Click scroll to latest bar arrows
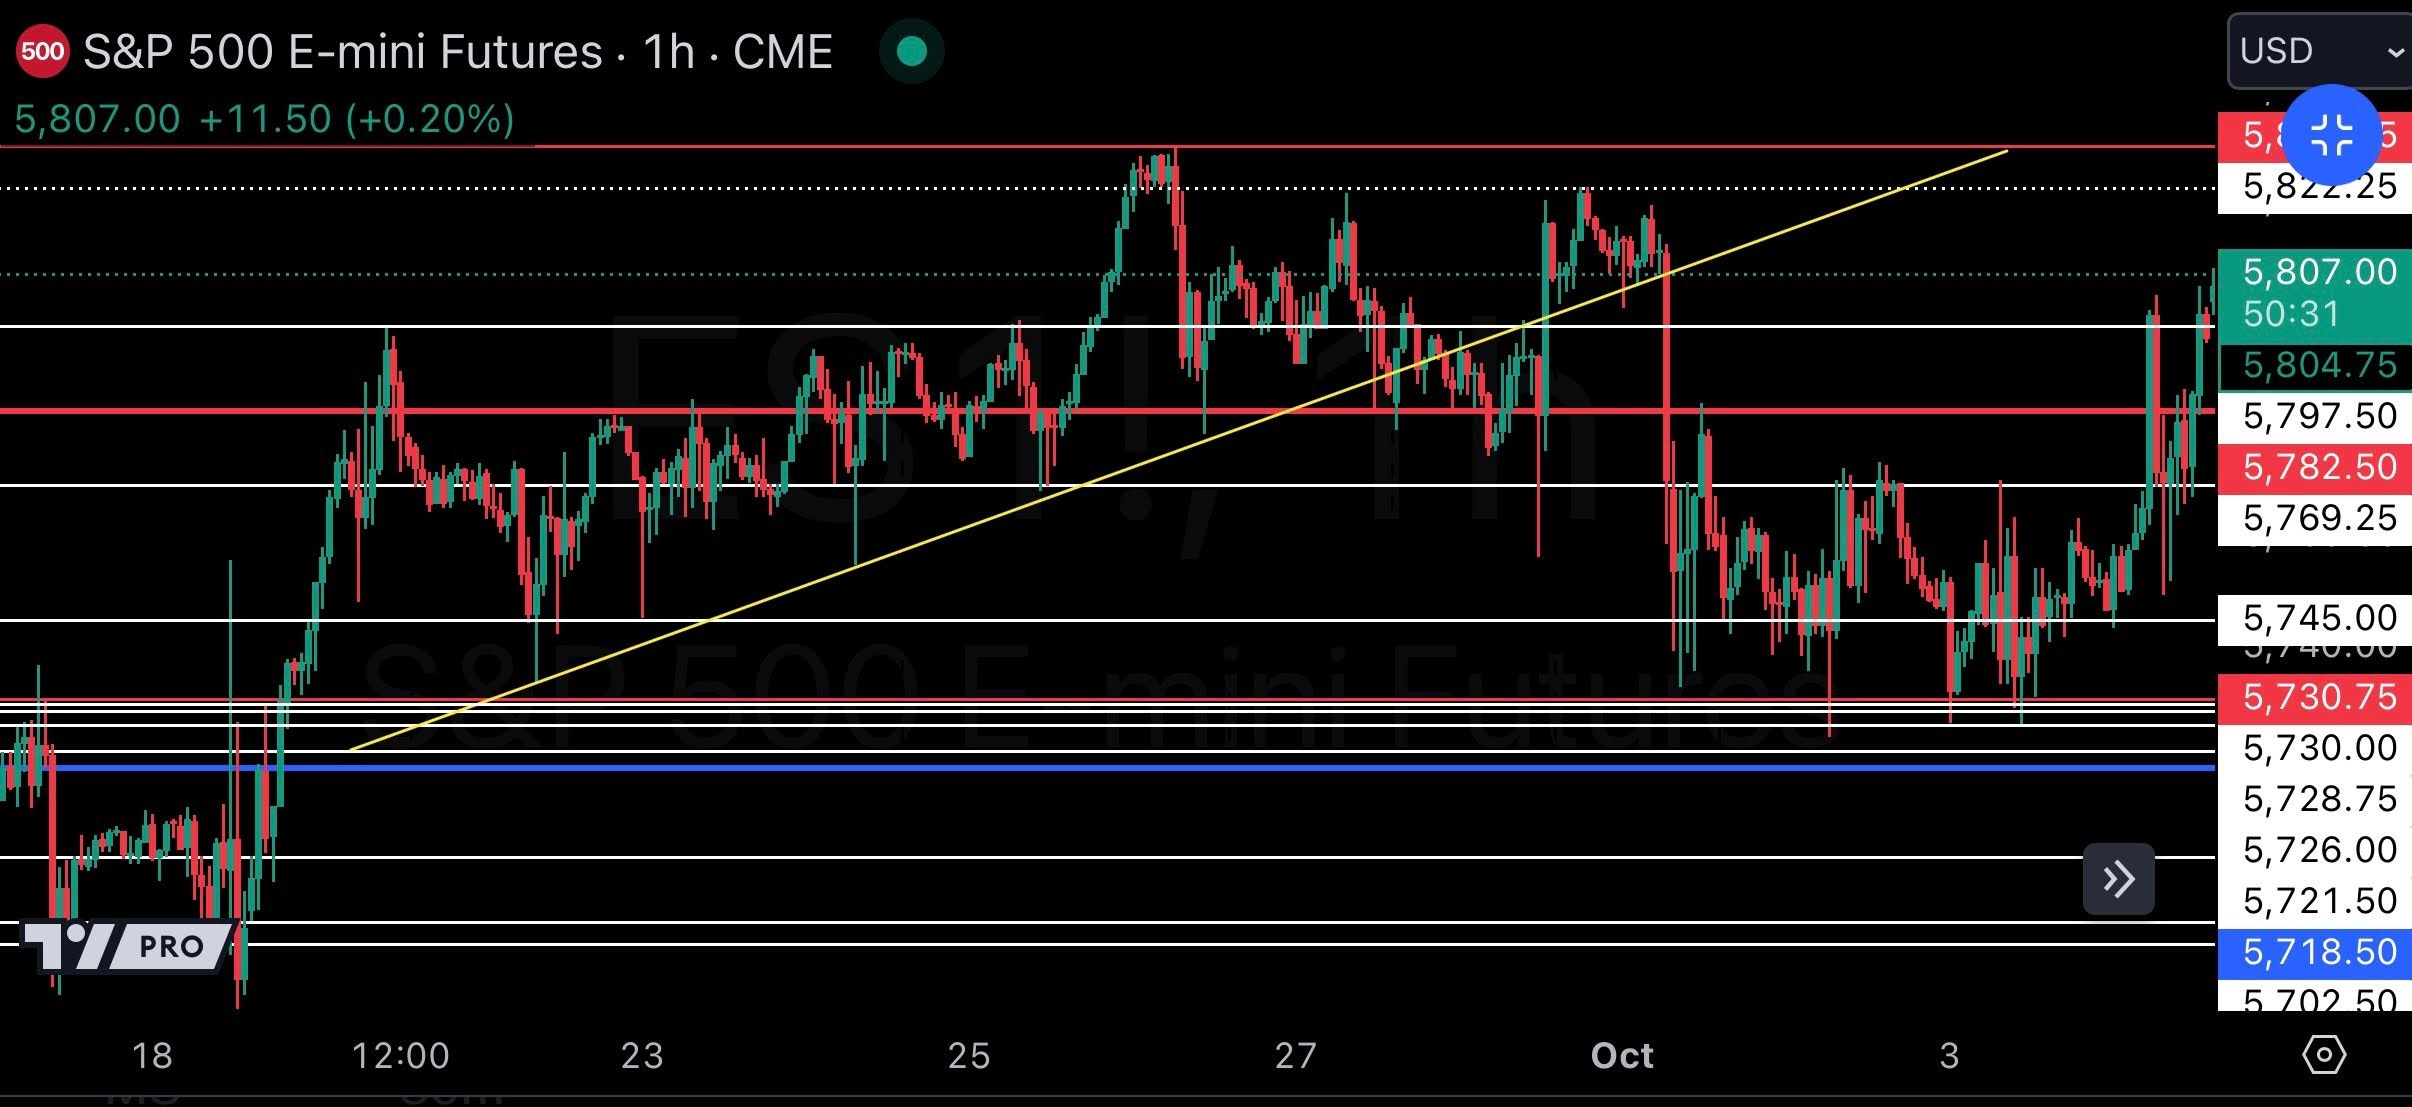The width and height of the screenshot is (2412, 1107). click(2118, 879)
